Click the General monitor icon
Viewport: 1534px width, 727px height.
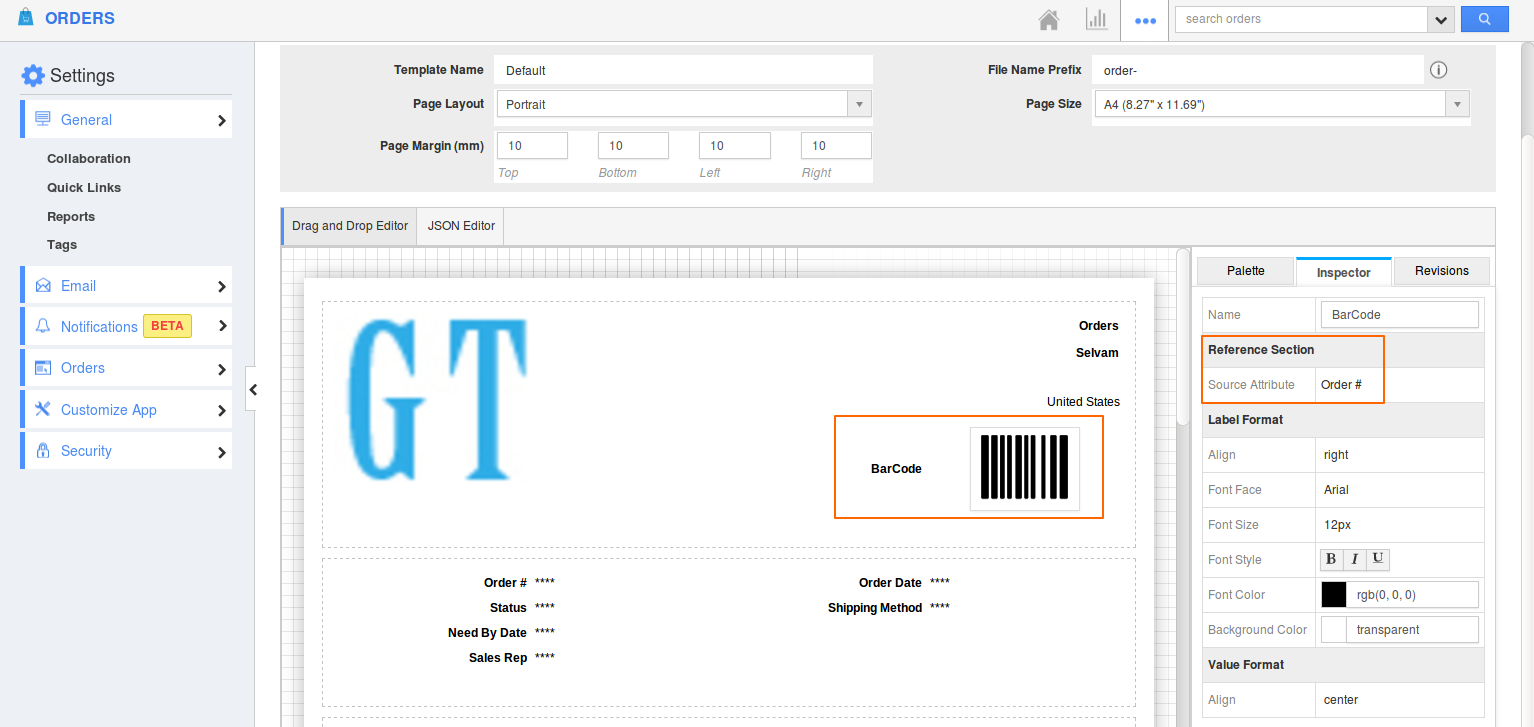coord(43,119)
